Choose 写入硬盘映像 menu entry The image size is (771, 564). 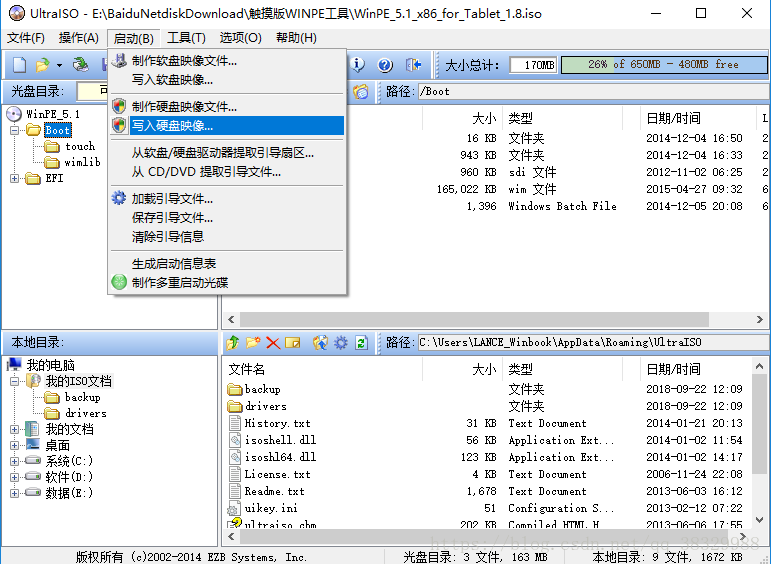click(227, 125)
